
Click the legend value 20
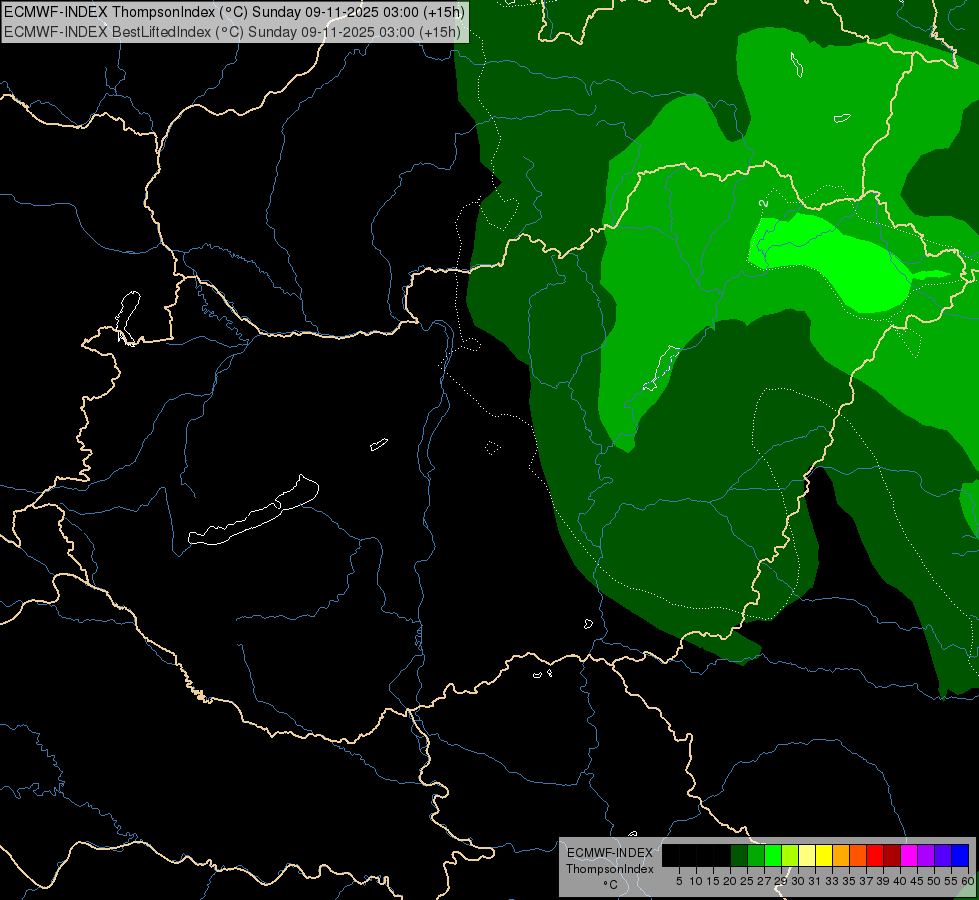click(x=730, y=881)
